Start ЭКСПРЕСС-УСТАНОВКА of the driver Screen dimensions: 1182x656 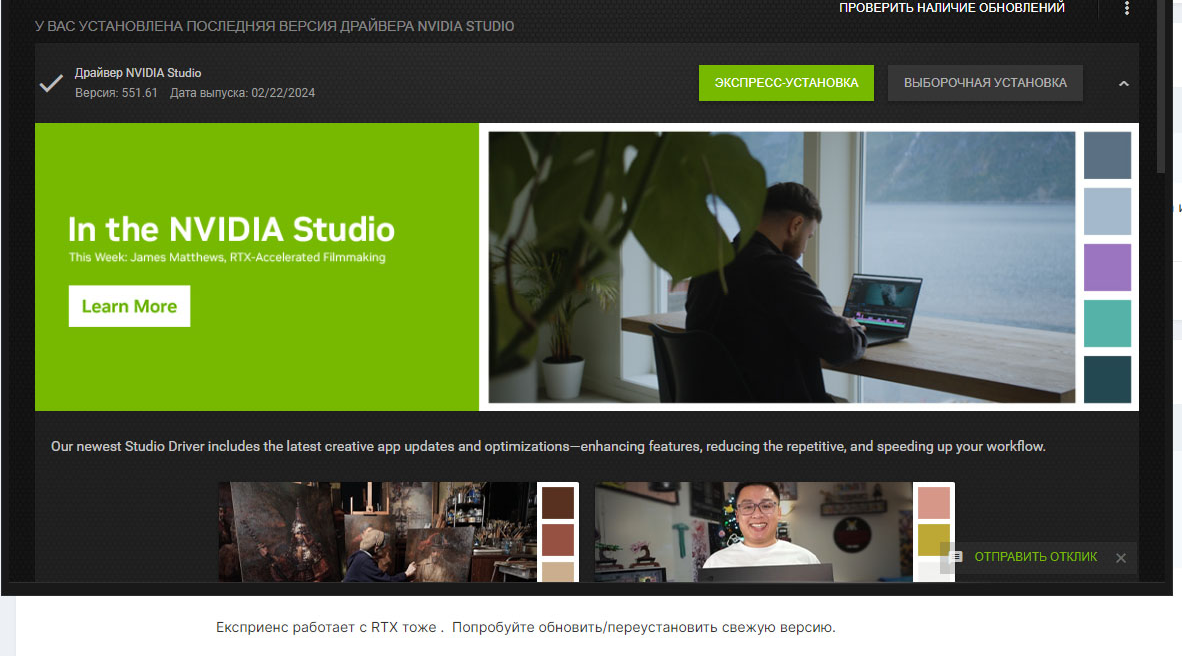(786, 83)
